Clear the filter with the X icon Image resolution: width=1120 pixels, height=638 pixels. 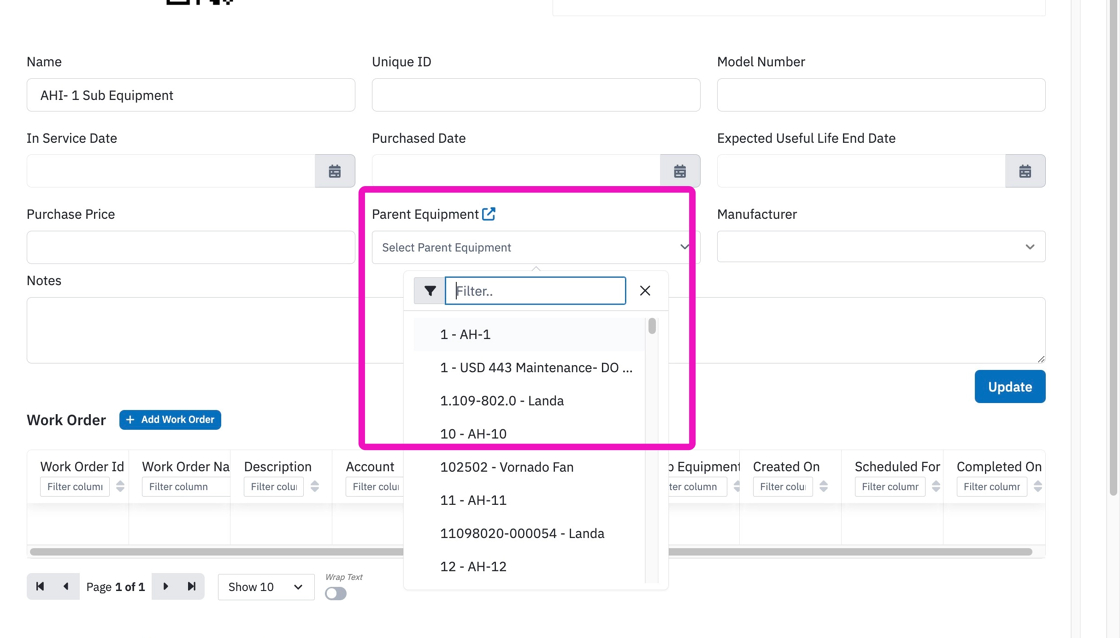[x=645, y=291]
